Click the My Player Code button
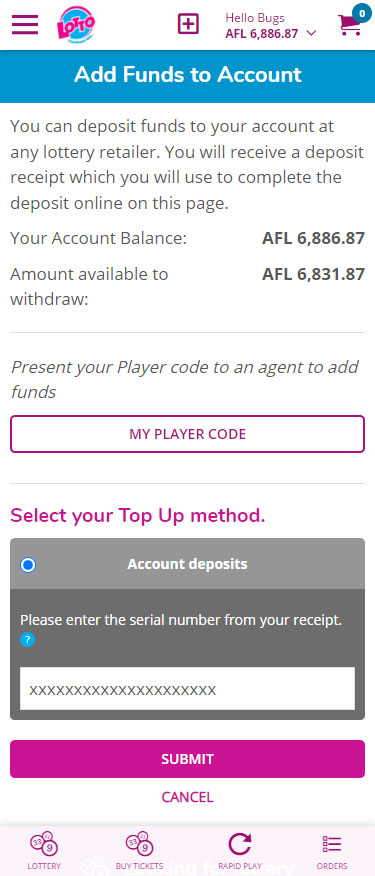 (187, 434)
